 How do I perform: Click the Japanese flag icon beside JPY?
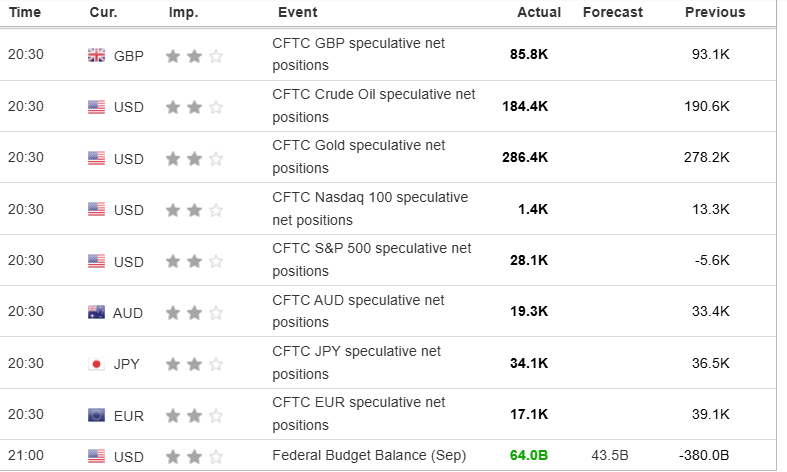pos(96,364)
